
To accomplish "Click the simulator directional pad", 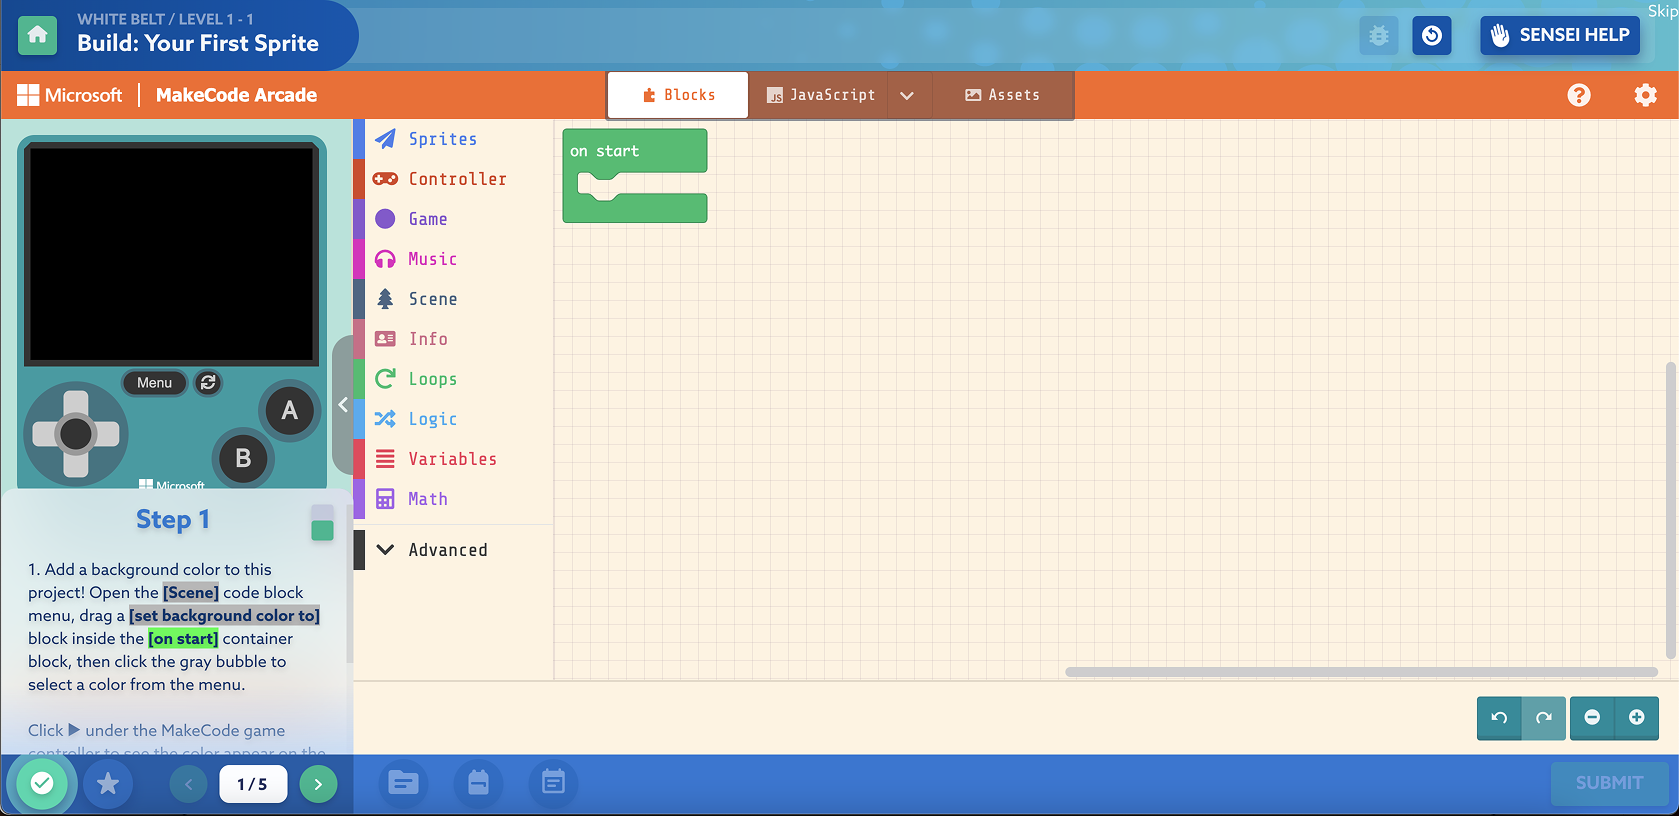I will [76, 434].
